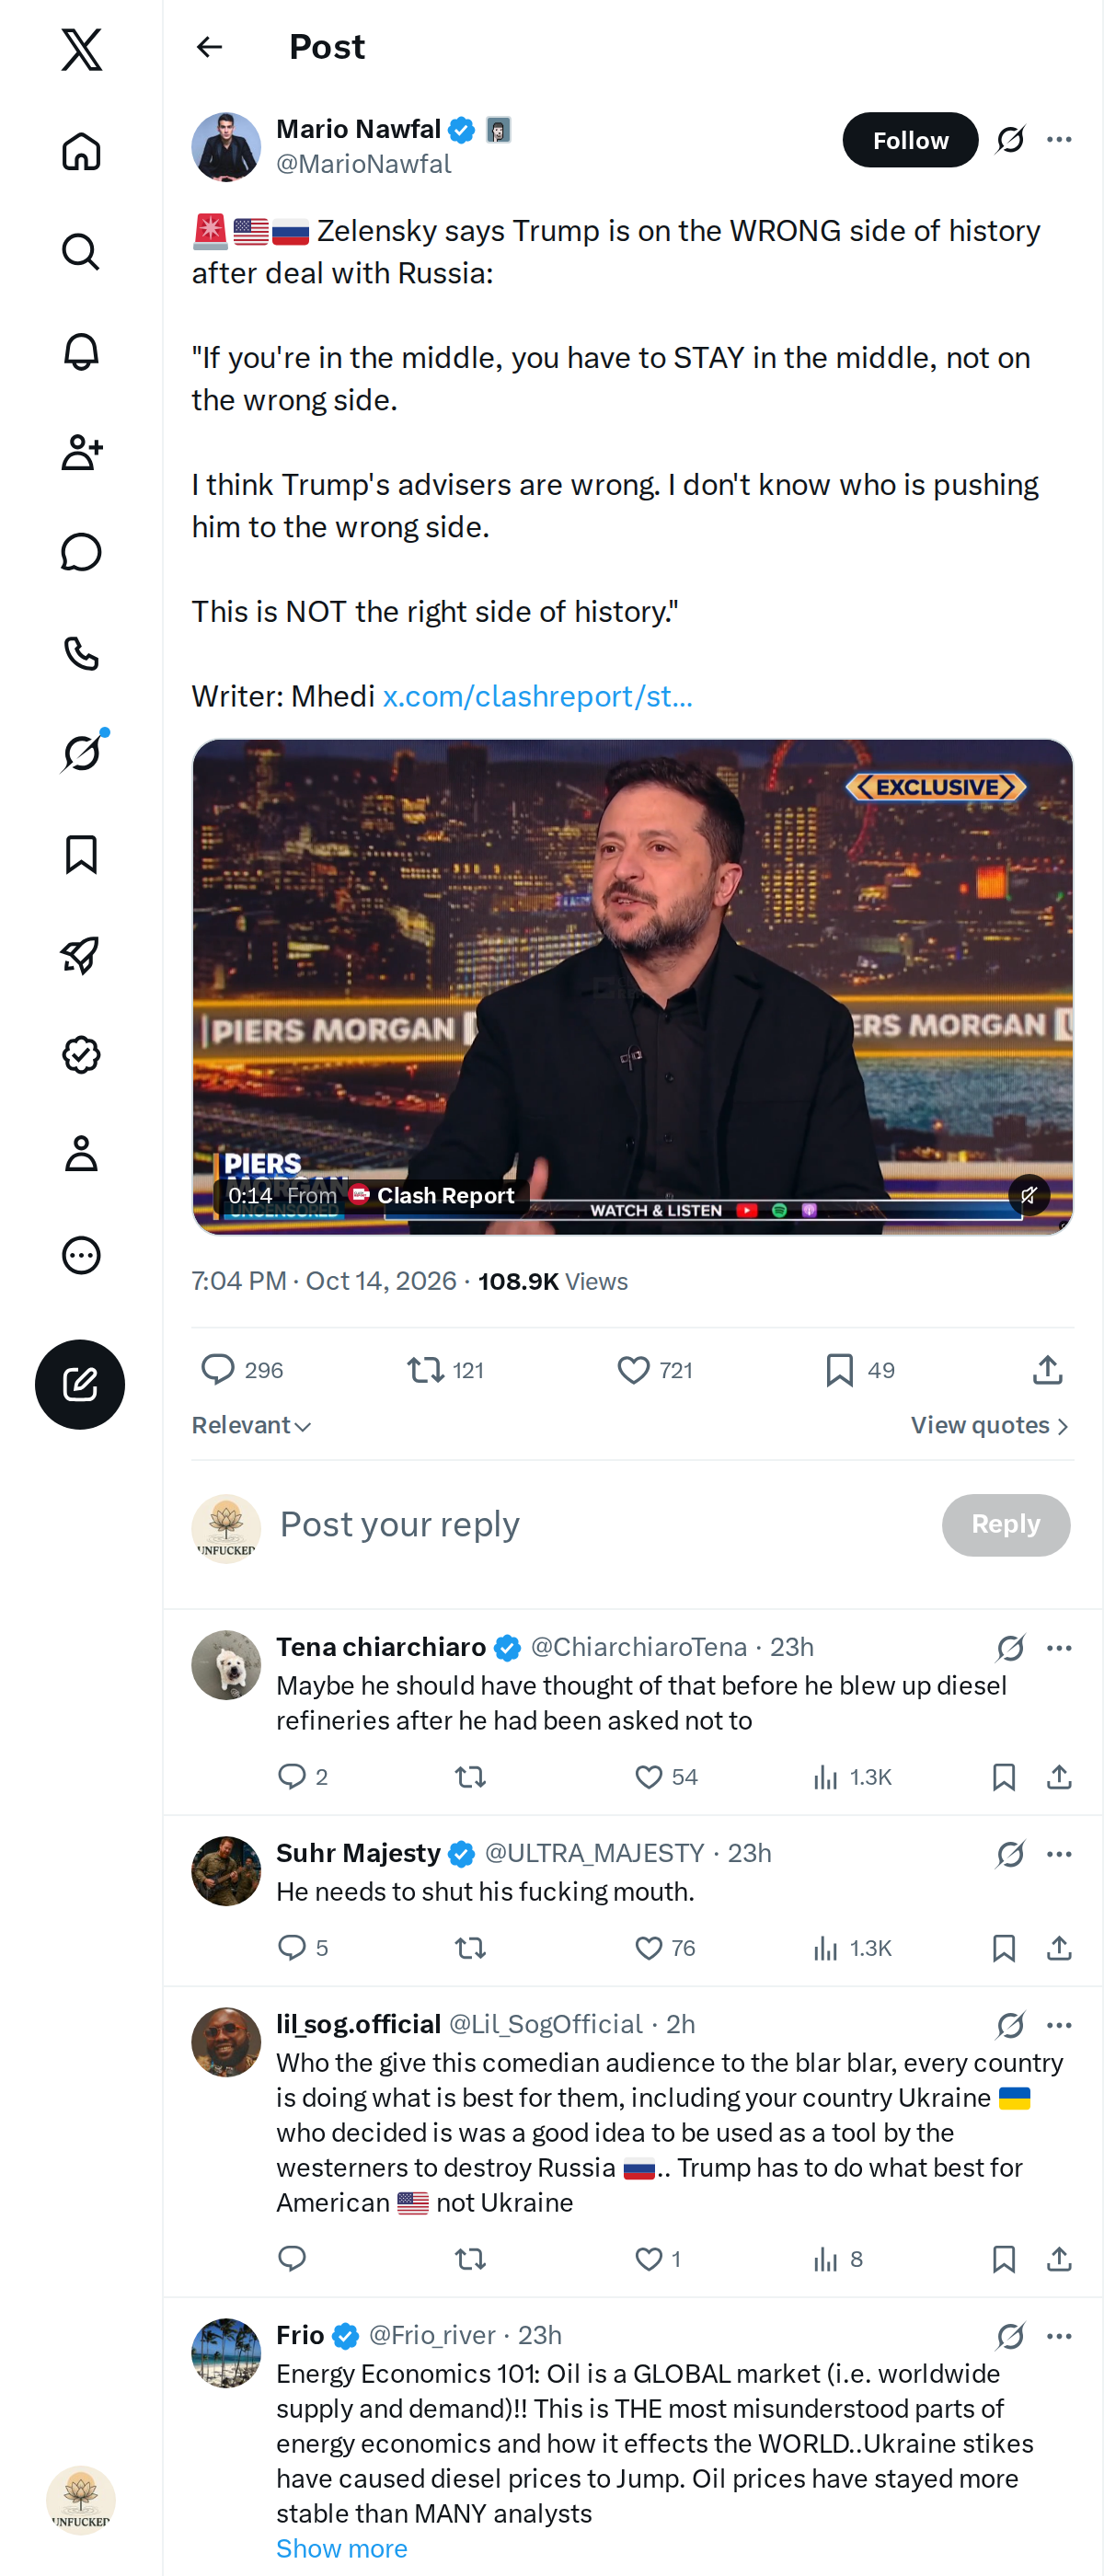Open Notifications bell in sidebar
Viewport: 1104px width, 2576px height.
(81, 352)
